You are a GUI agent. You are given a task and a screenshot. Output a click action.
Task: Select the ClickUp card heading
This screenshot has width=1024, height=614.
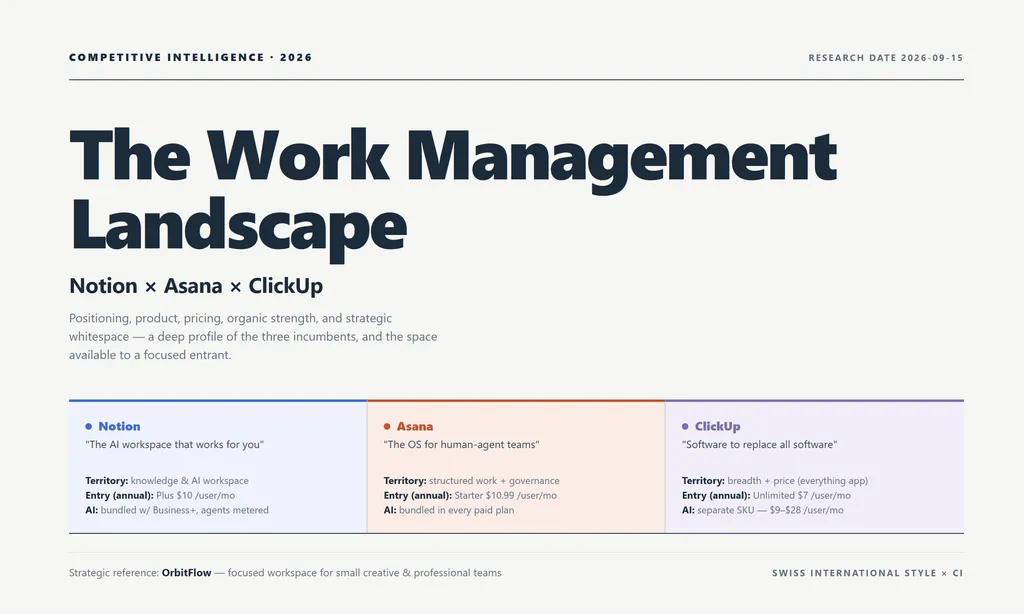coord(717,427)
